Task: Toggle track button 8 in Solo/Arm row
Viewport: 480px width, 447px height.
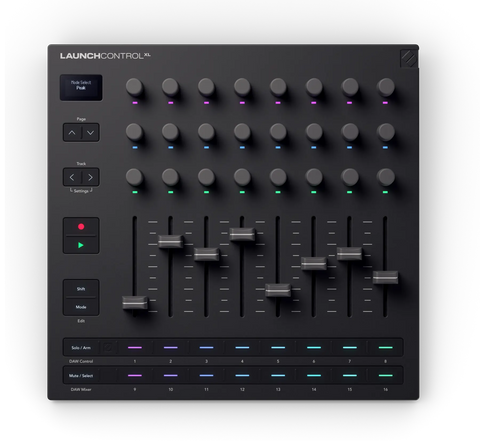Action: click(385, 348)
